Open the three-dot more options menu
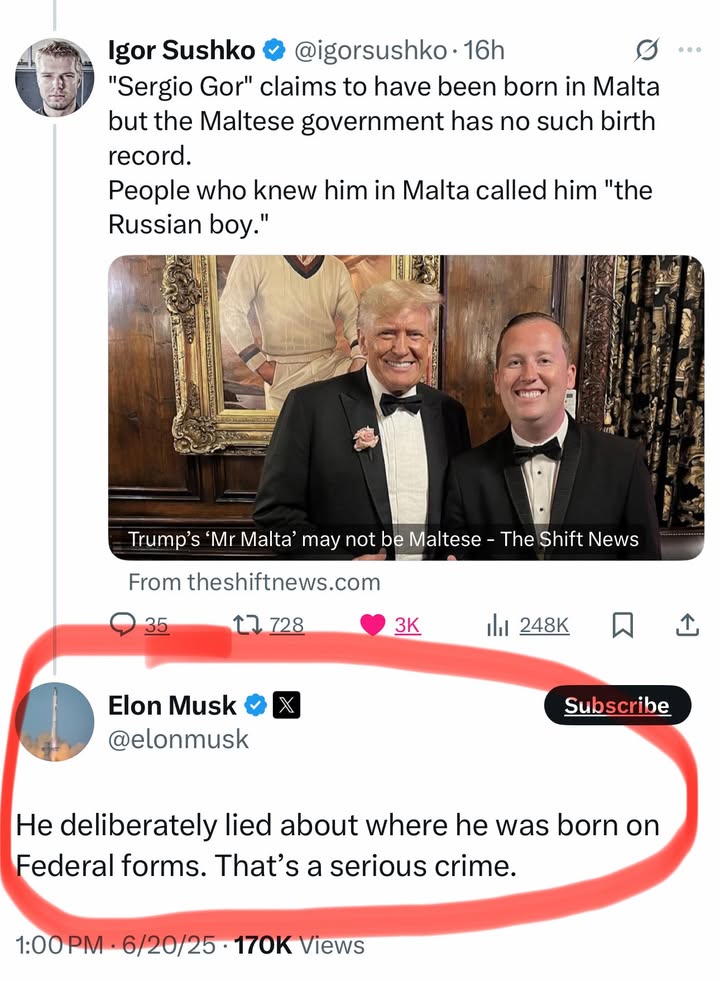This screenshot has width=720, height=981. [x=690, y=49]
